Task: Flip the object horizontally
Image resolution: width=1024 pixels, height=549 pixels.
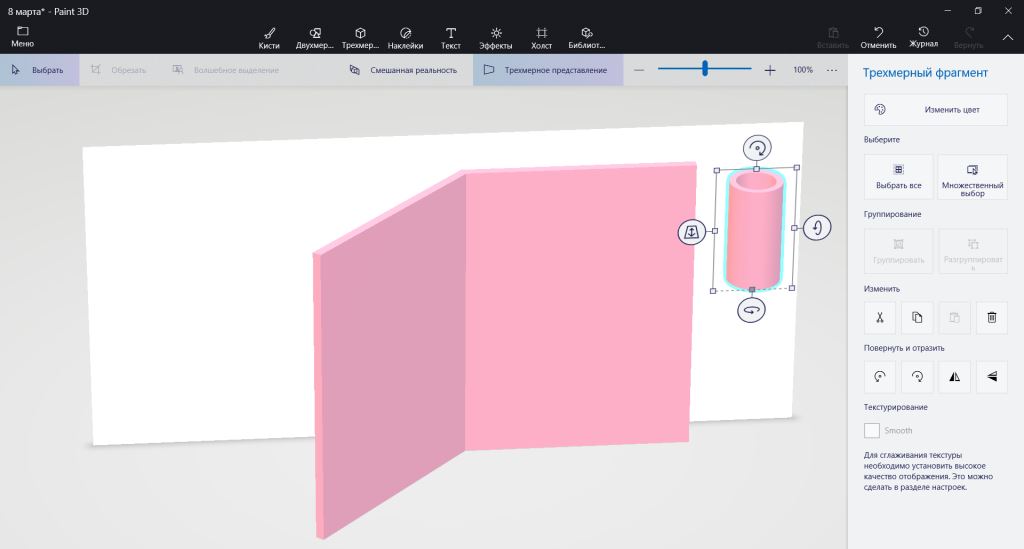Action: 954,377
